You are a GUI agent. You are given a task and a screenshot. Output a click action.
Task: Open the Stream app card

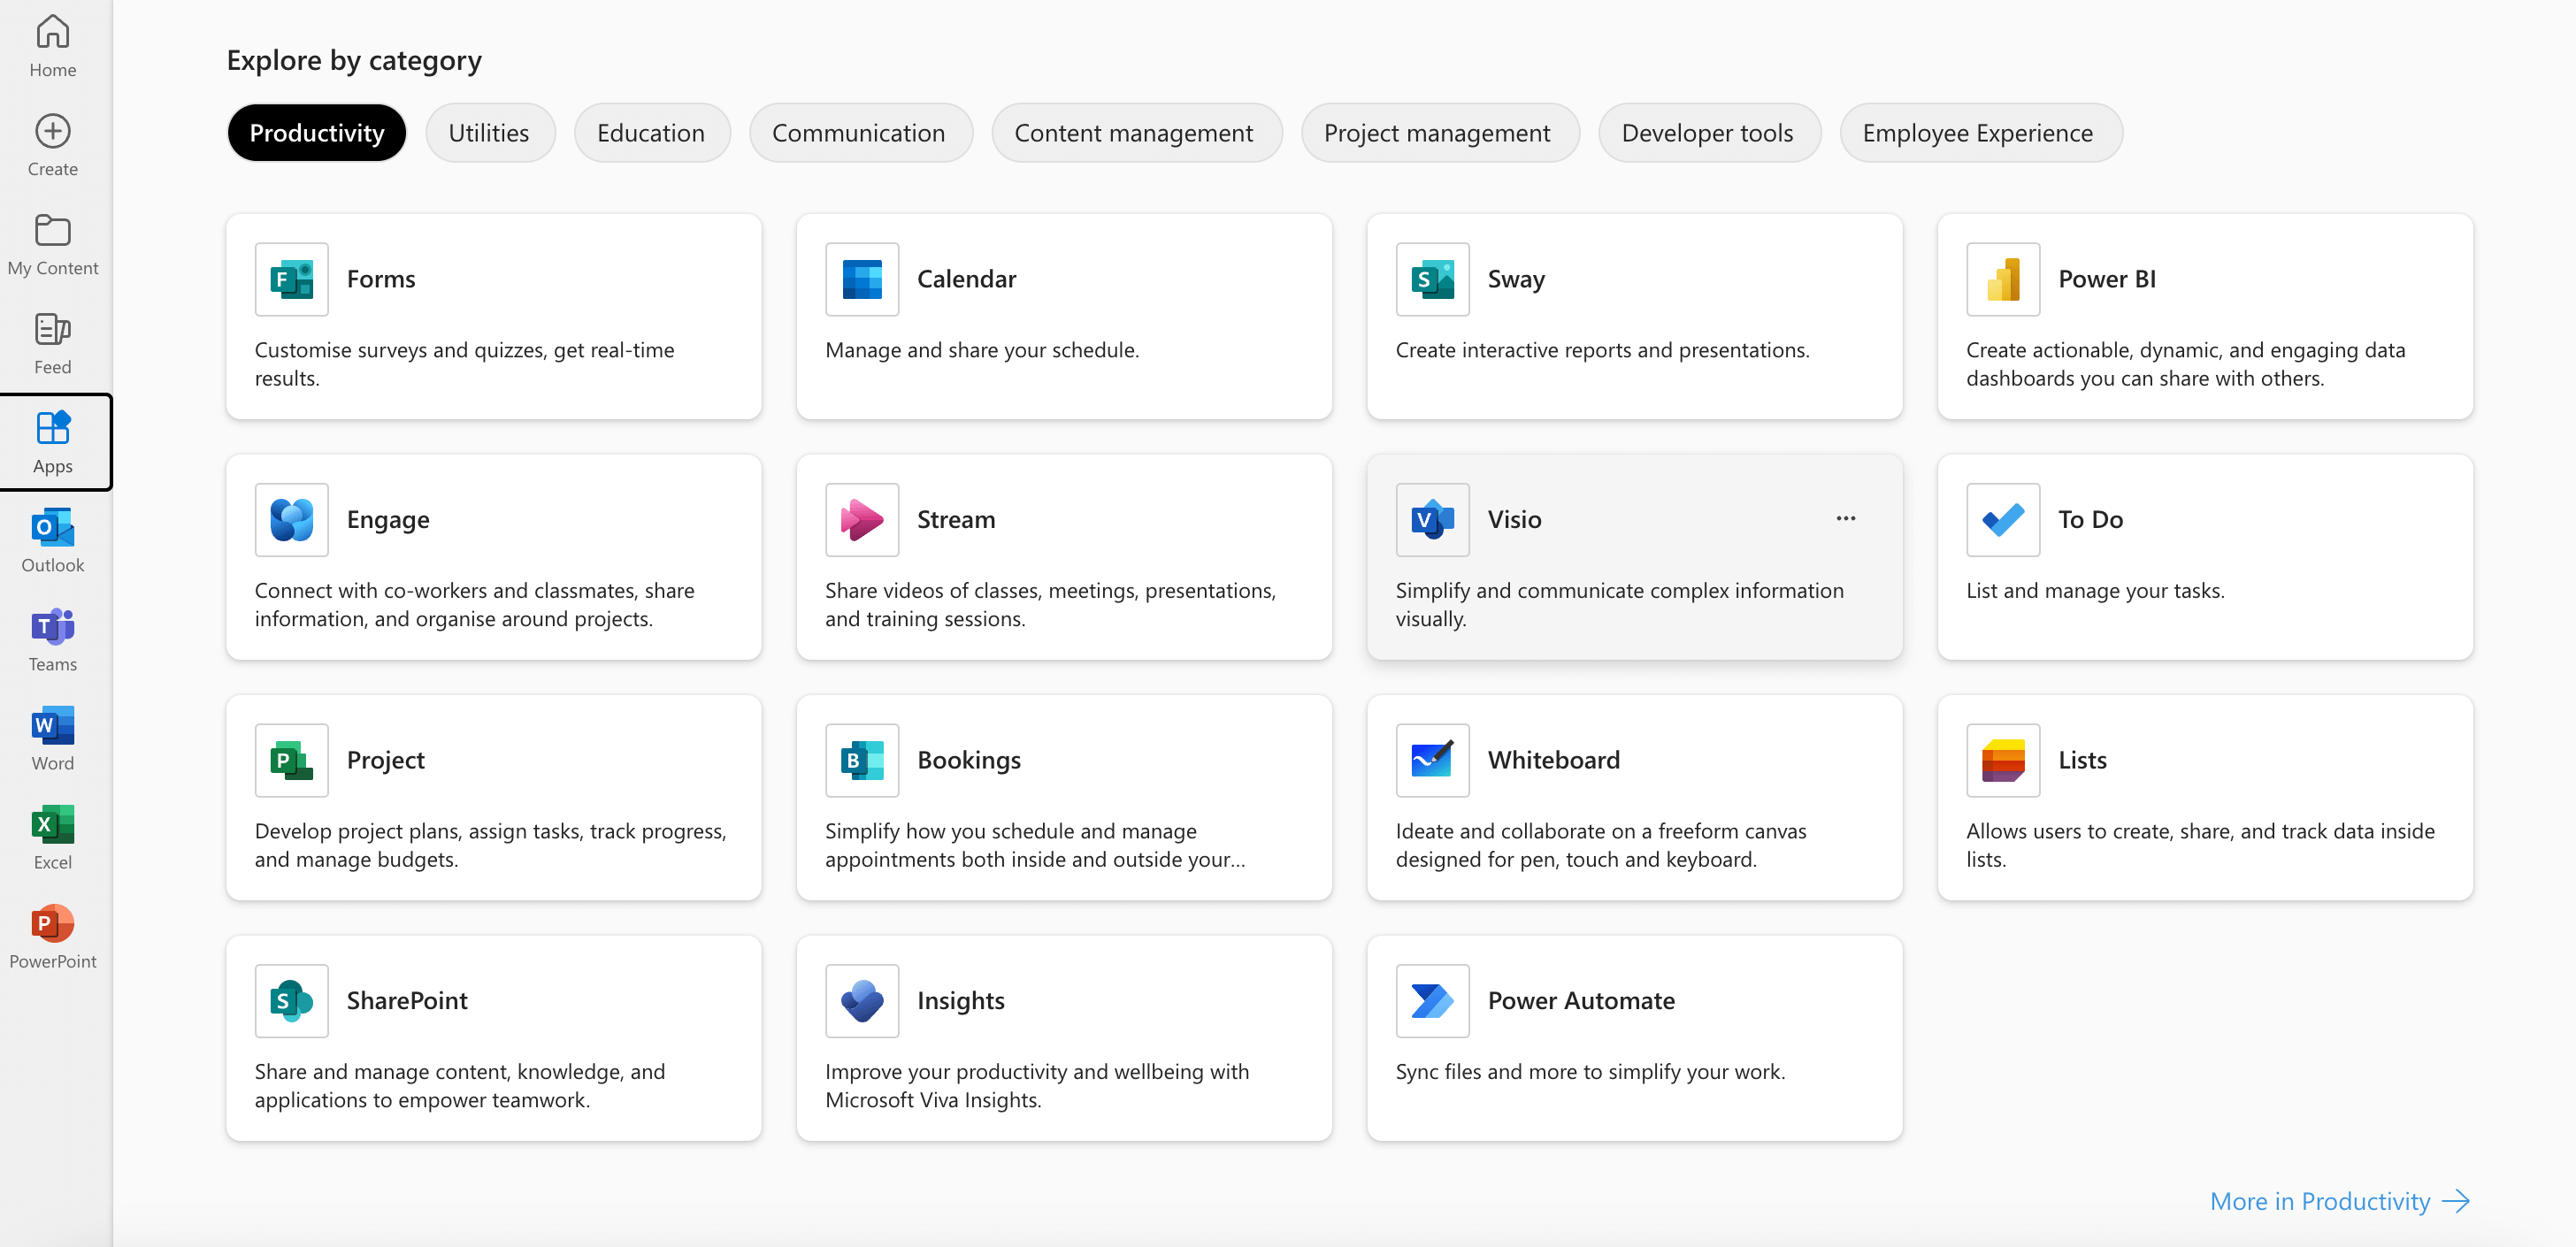tap(1063, 558)
